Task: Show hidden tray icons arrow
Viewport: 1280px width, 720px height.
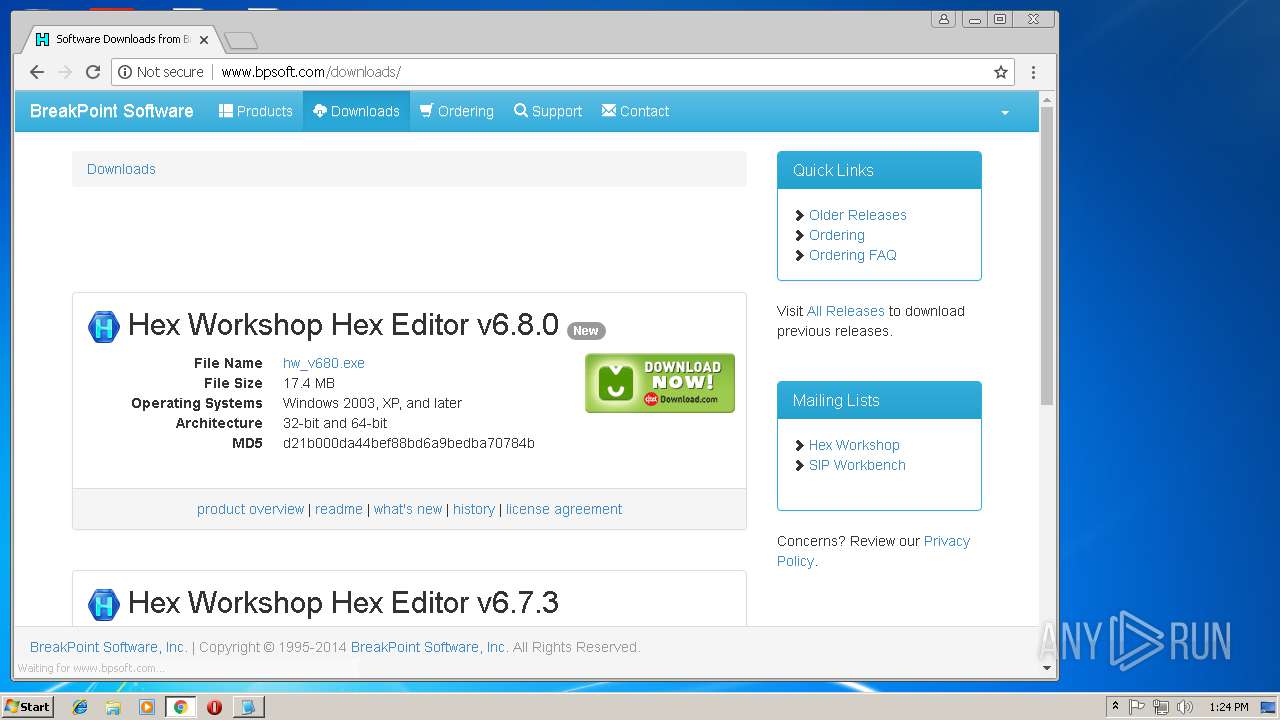Action: point(1115,707)
